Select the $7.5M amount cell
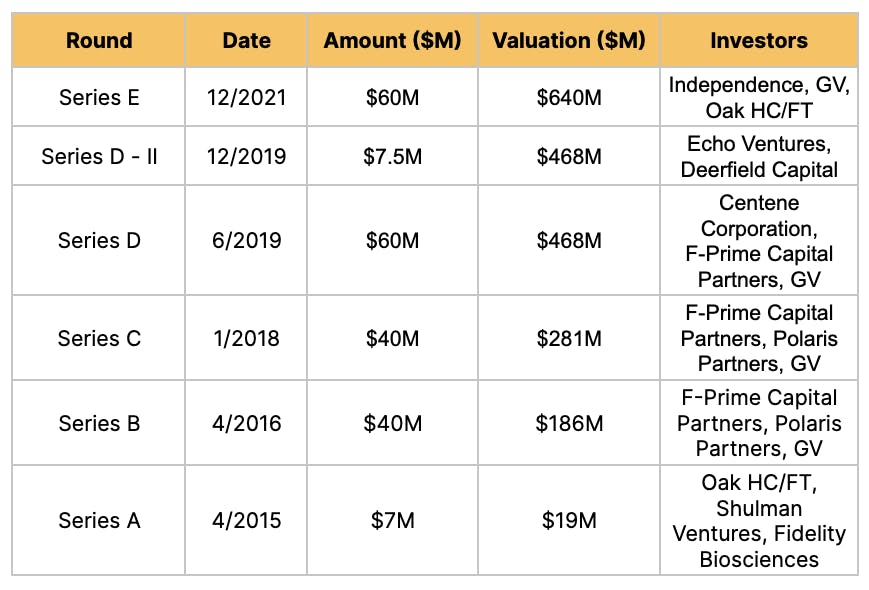Image resolution: width=869 pixels, height=590 pixels. [x=393, y=156]
